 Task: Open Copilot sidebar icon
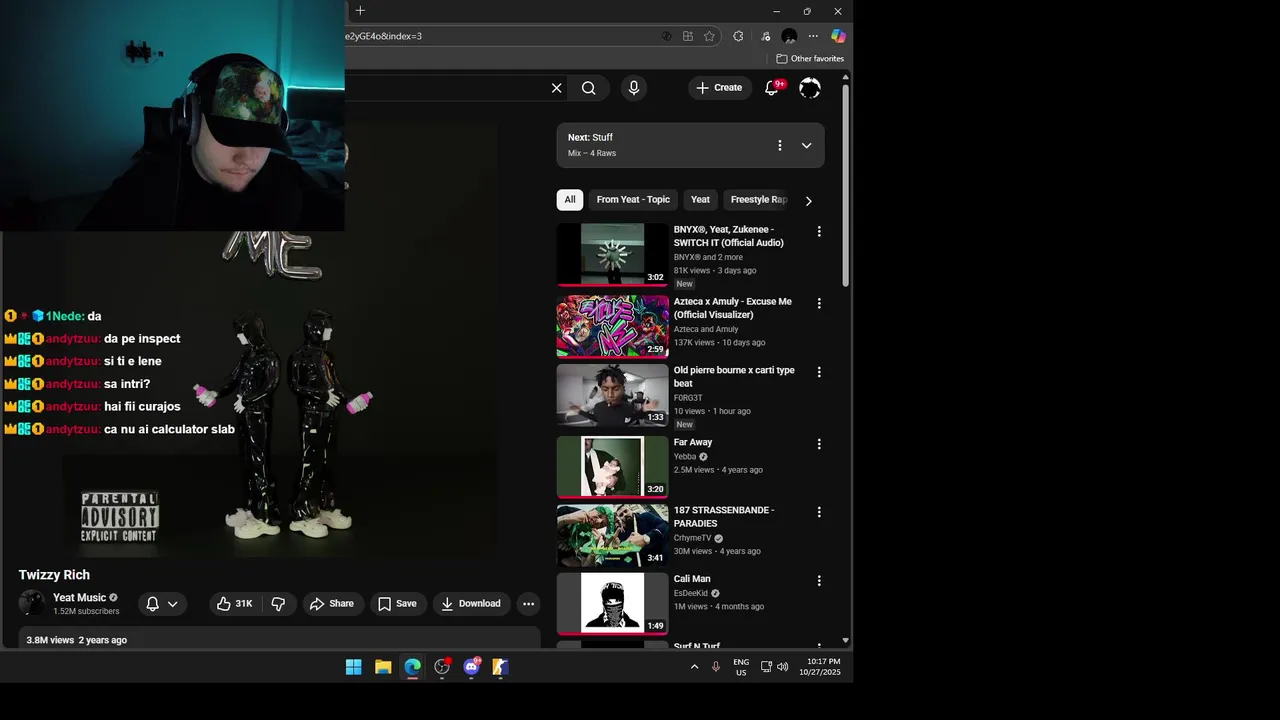[x=838, y=36]
